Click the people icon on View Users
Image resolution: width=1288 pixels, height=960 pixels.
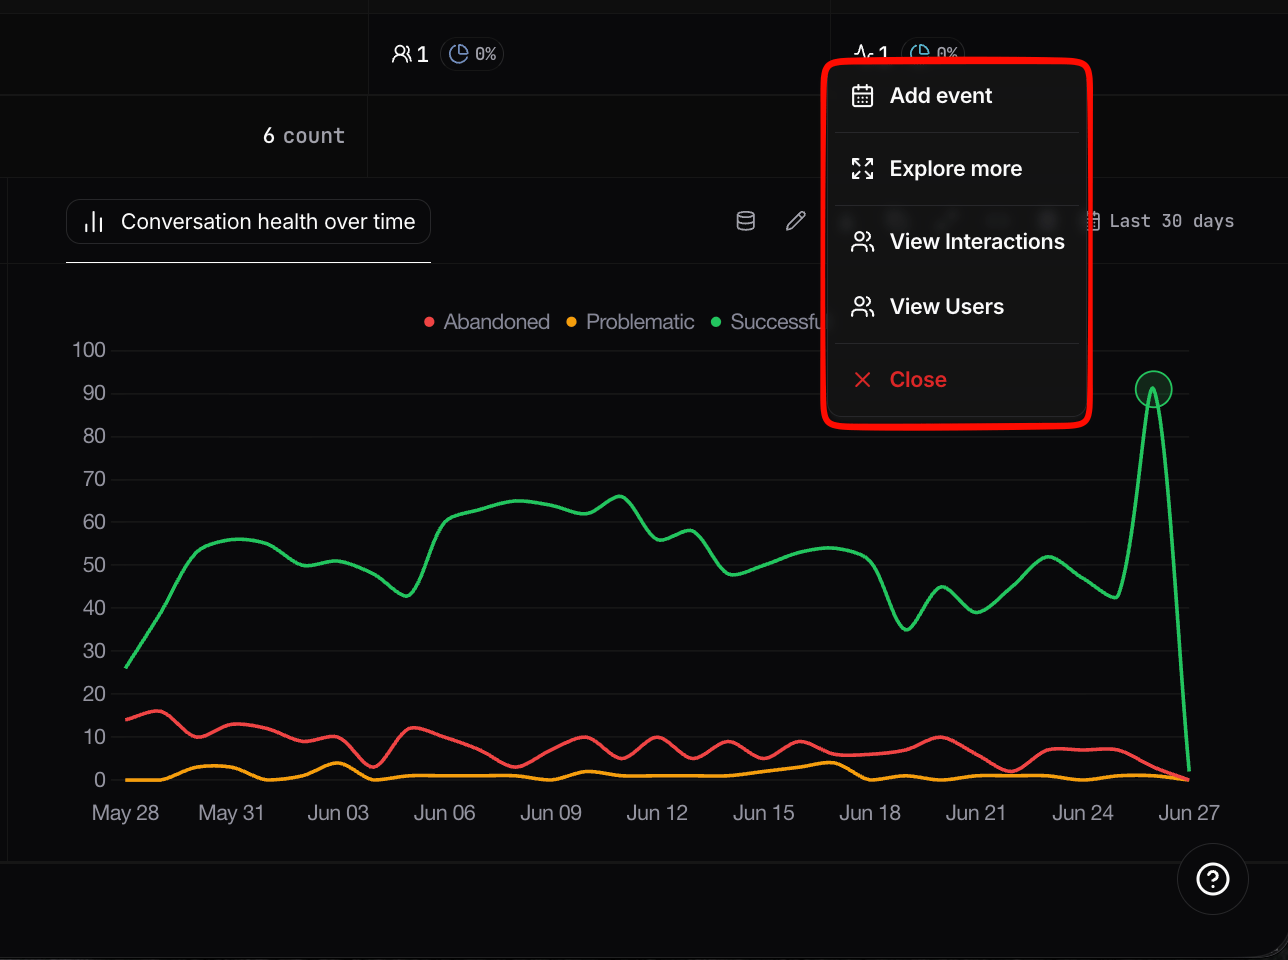tap(862, 307)
